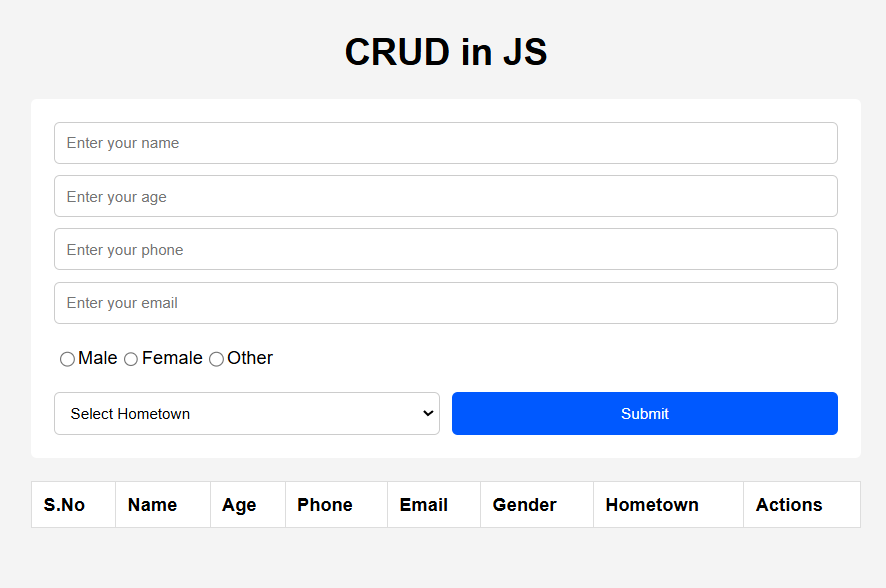Choose the Female gender option
The width and height of the screenshot is (886, 588).
[x=131, y=359]
